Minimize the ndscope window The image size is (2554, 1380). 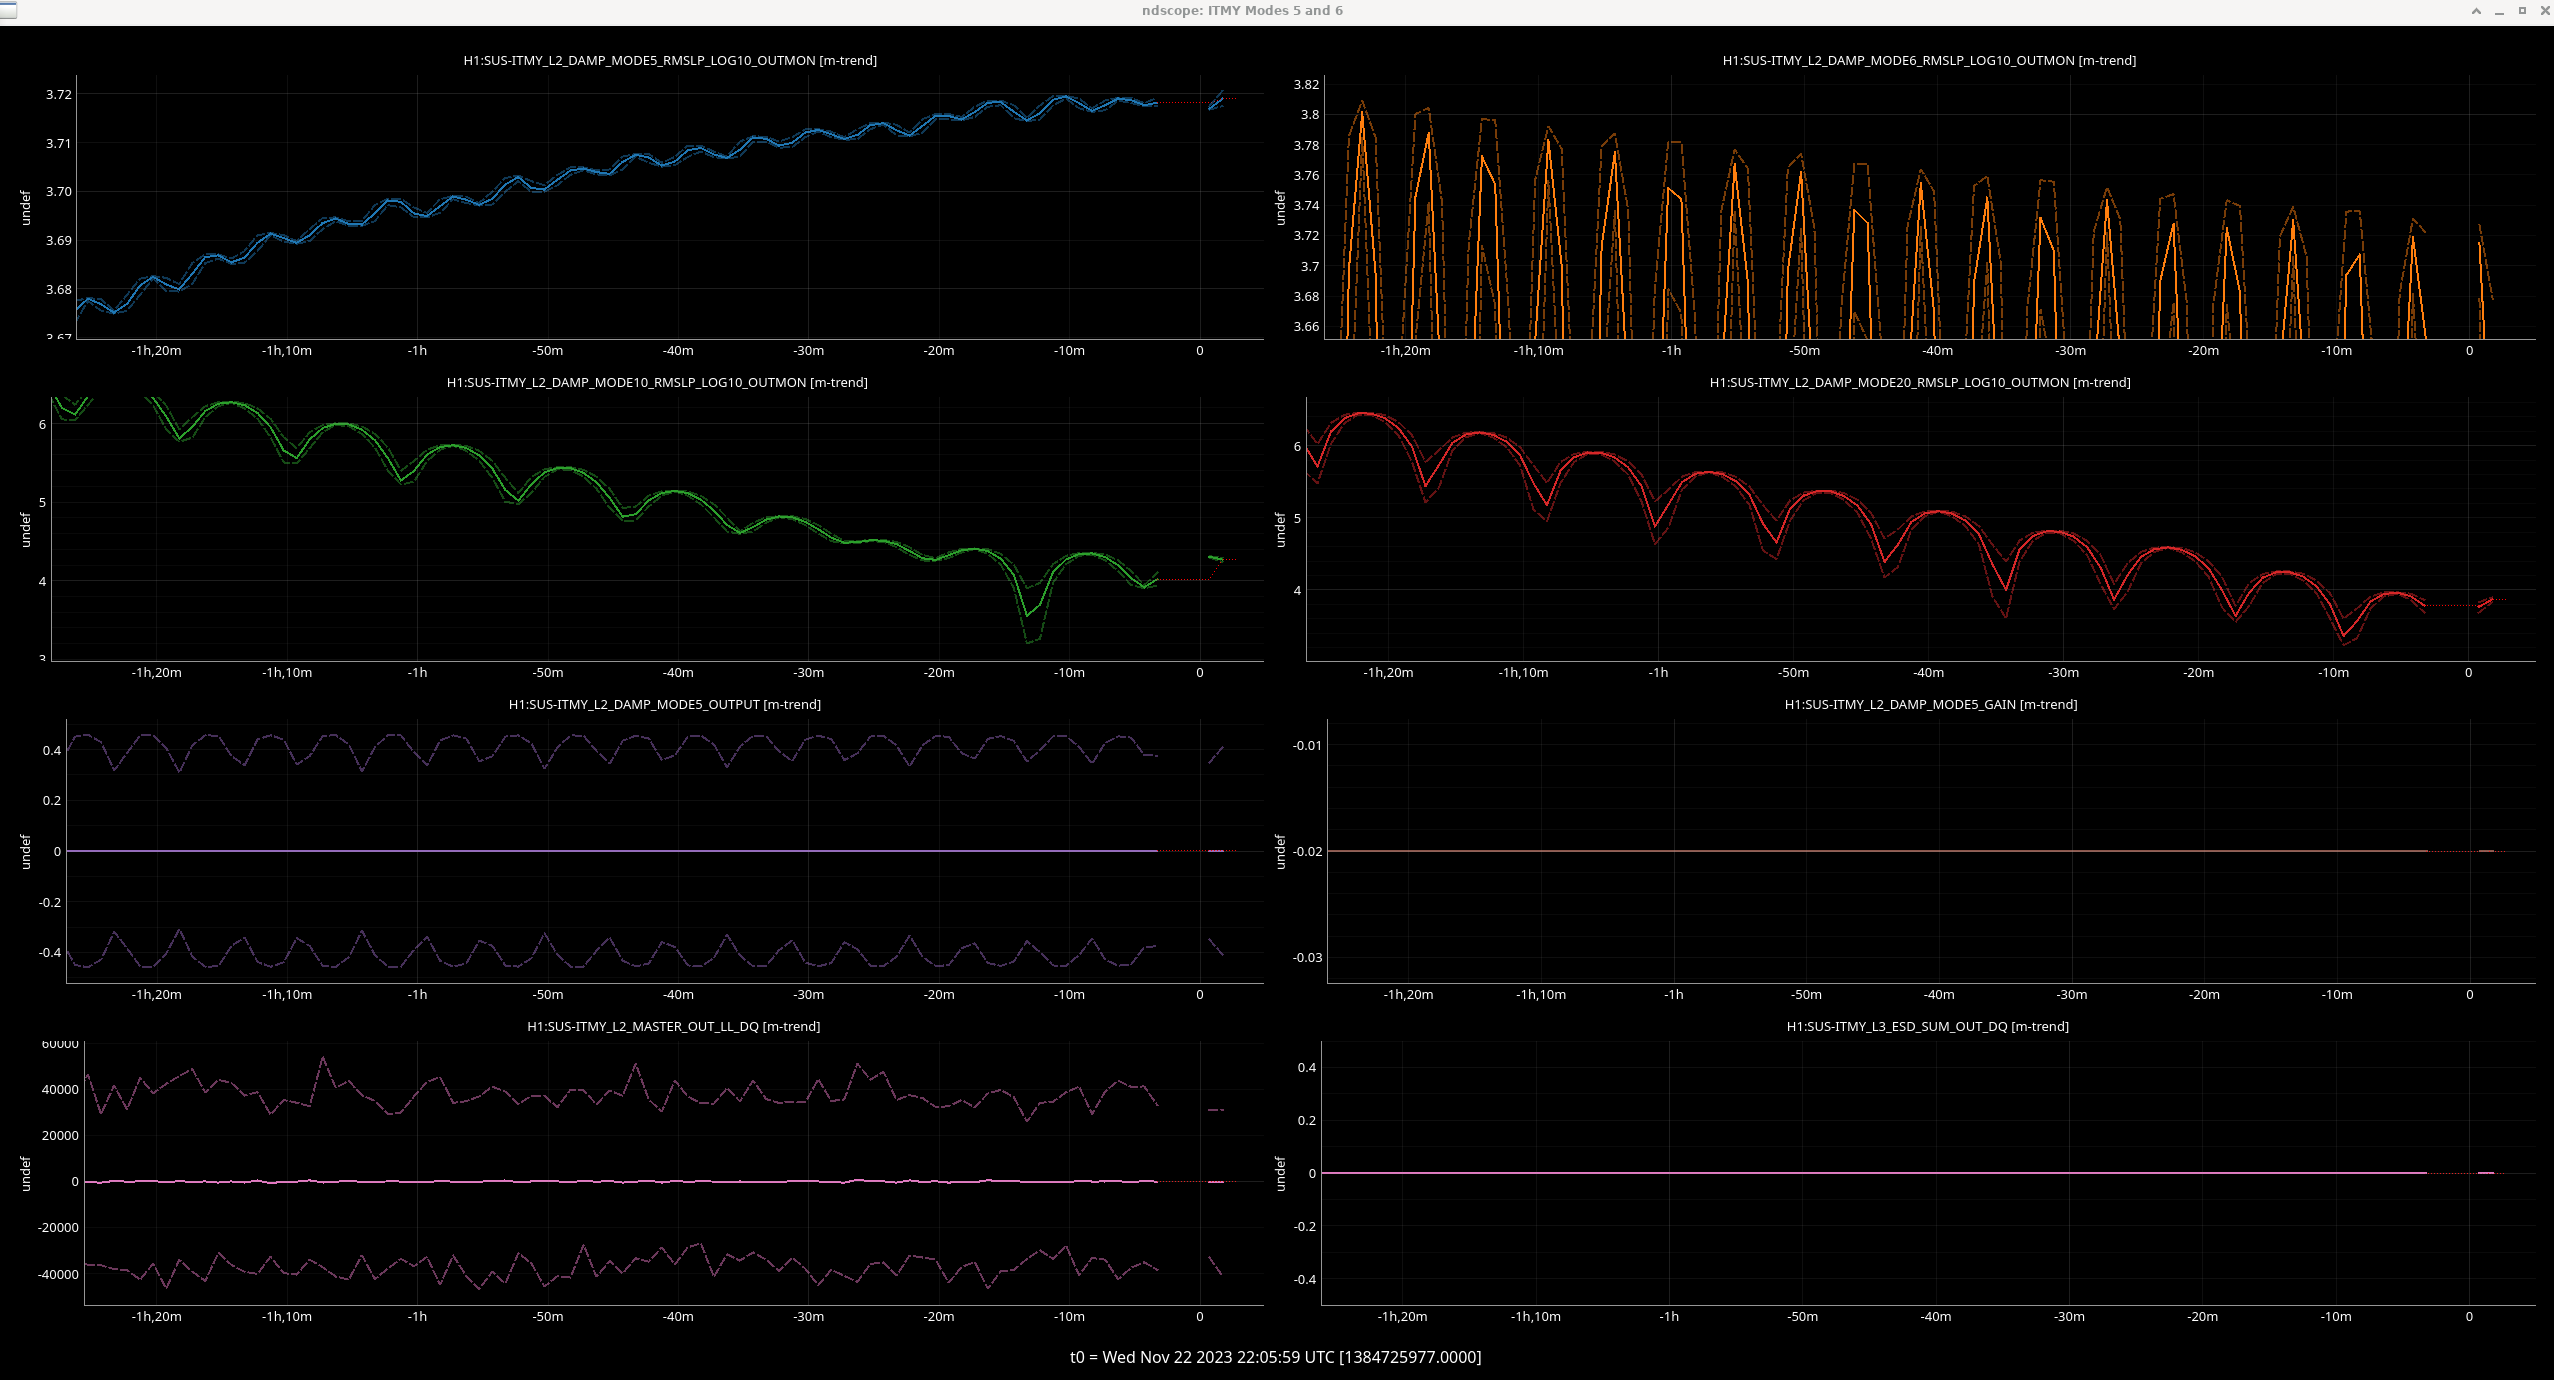point(2499,11)
